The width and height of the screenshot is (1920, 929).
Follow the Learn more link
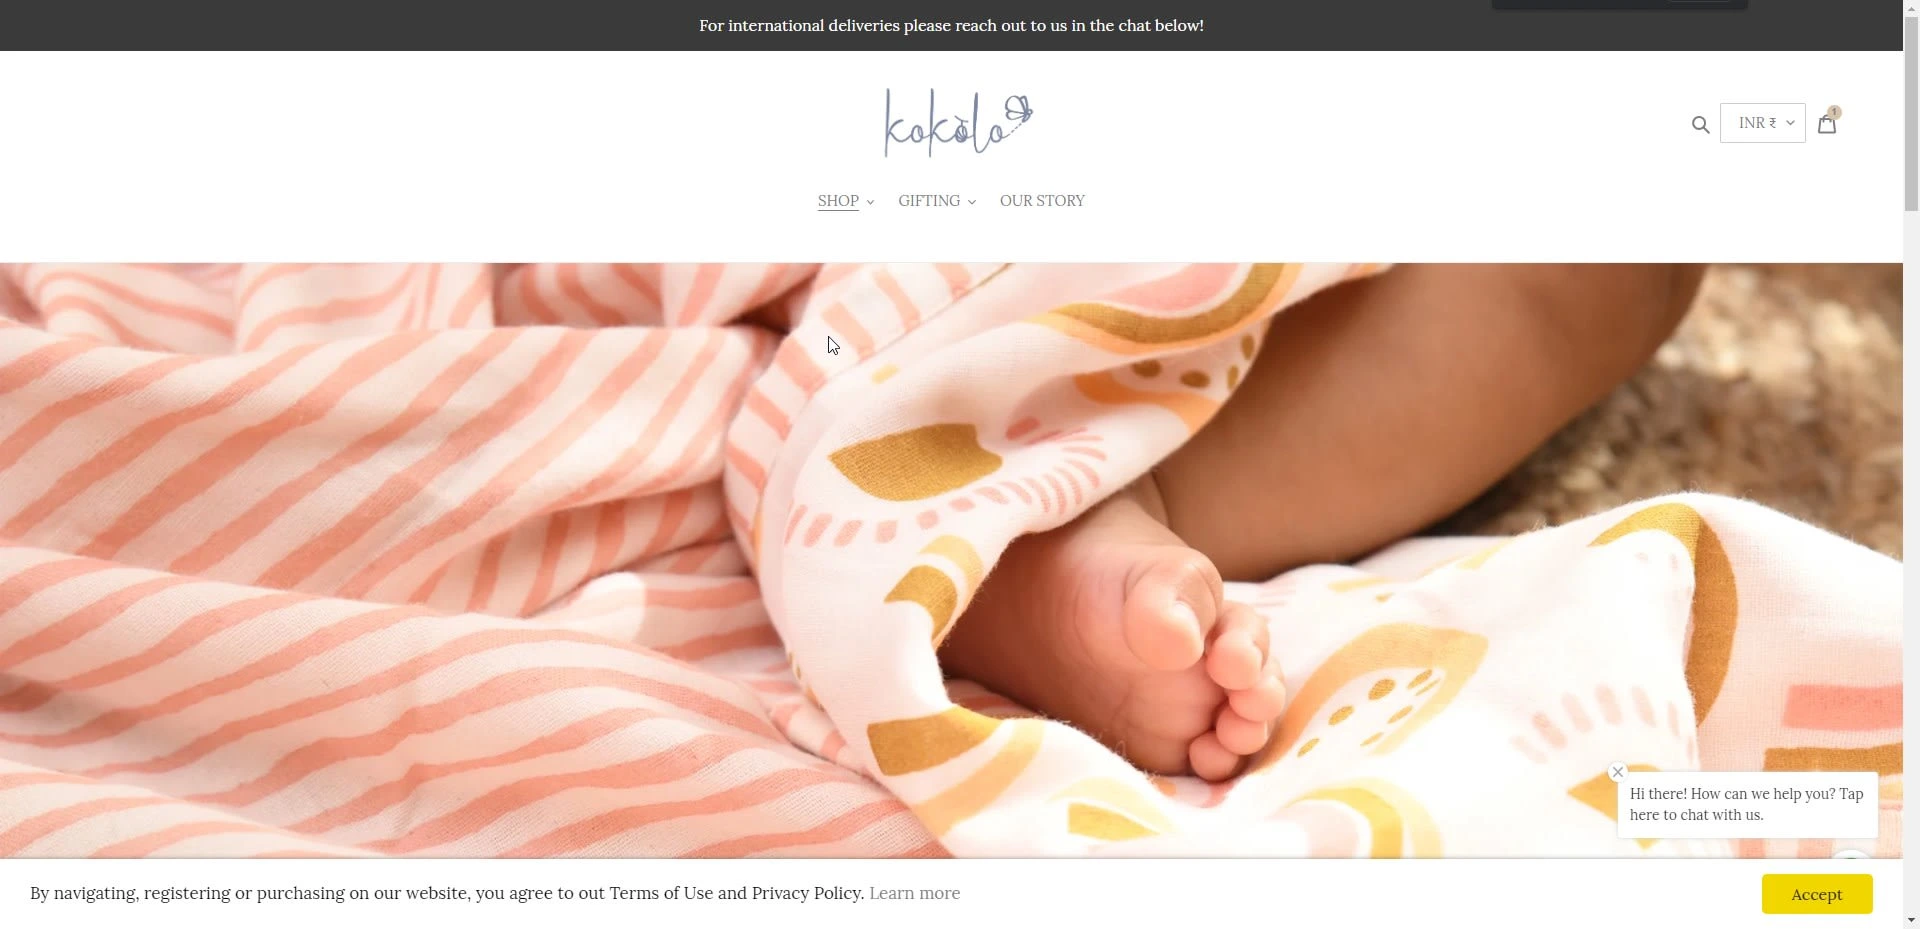(x=914, y=893)
